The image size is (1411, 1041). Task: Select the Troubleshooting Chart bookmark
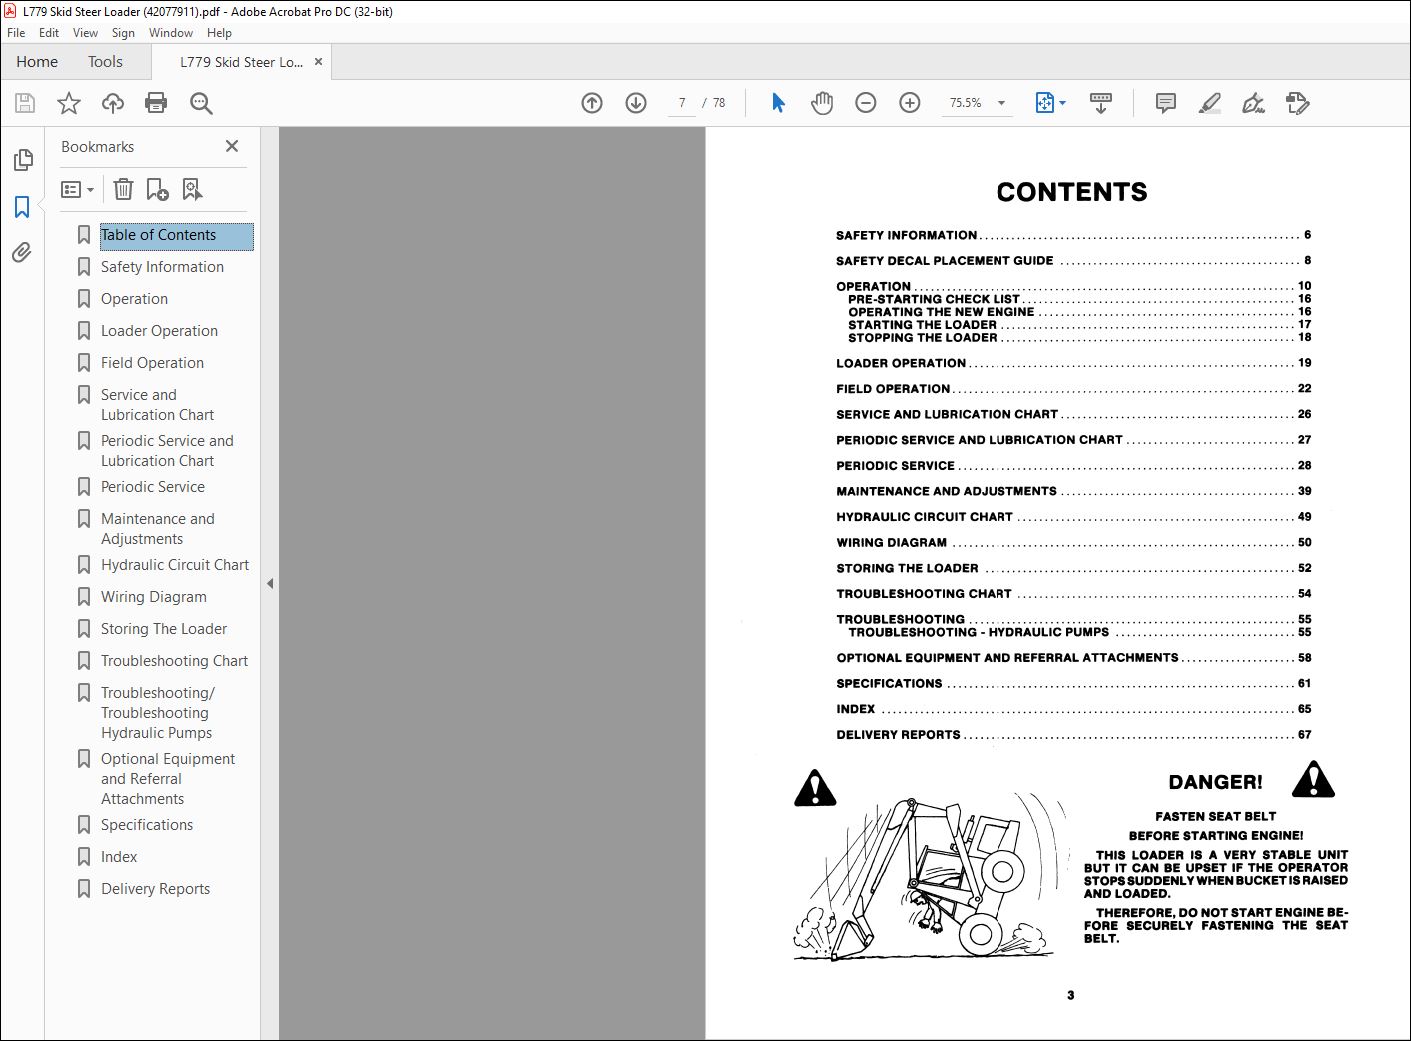coord(174,661)
